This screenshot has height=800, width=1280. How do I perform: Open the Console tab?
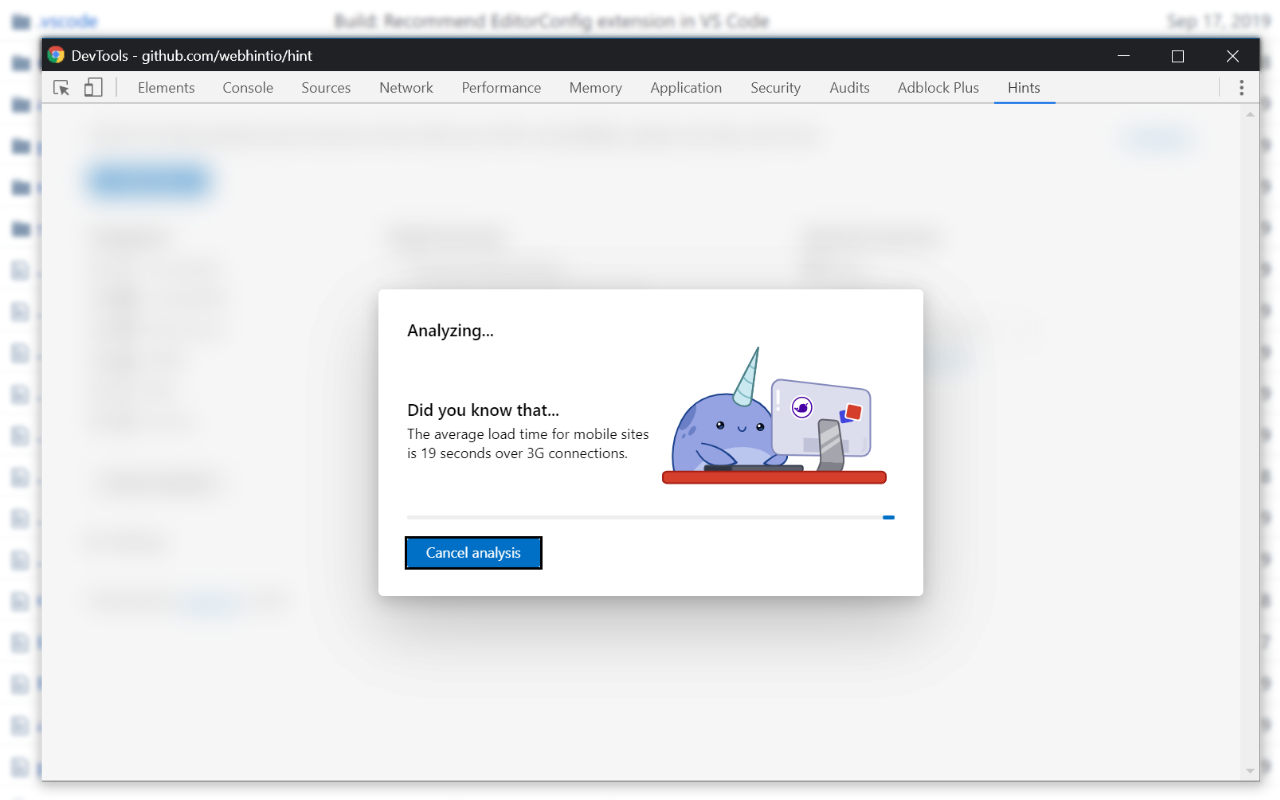tap(247, 88)
